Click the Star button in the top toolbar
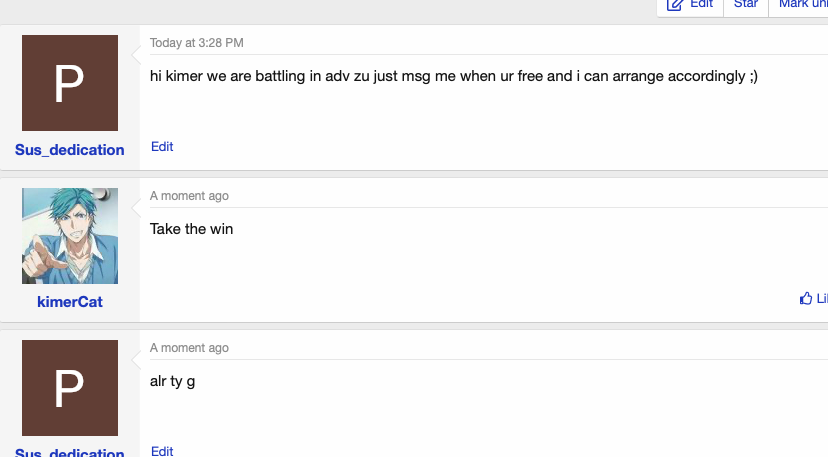 [746, 4]
